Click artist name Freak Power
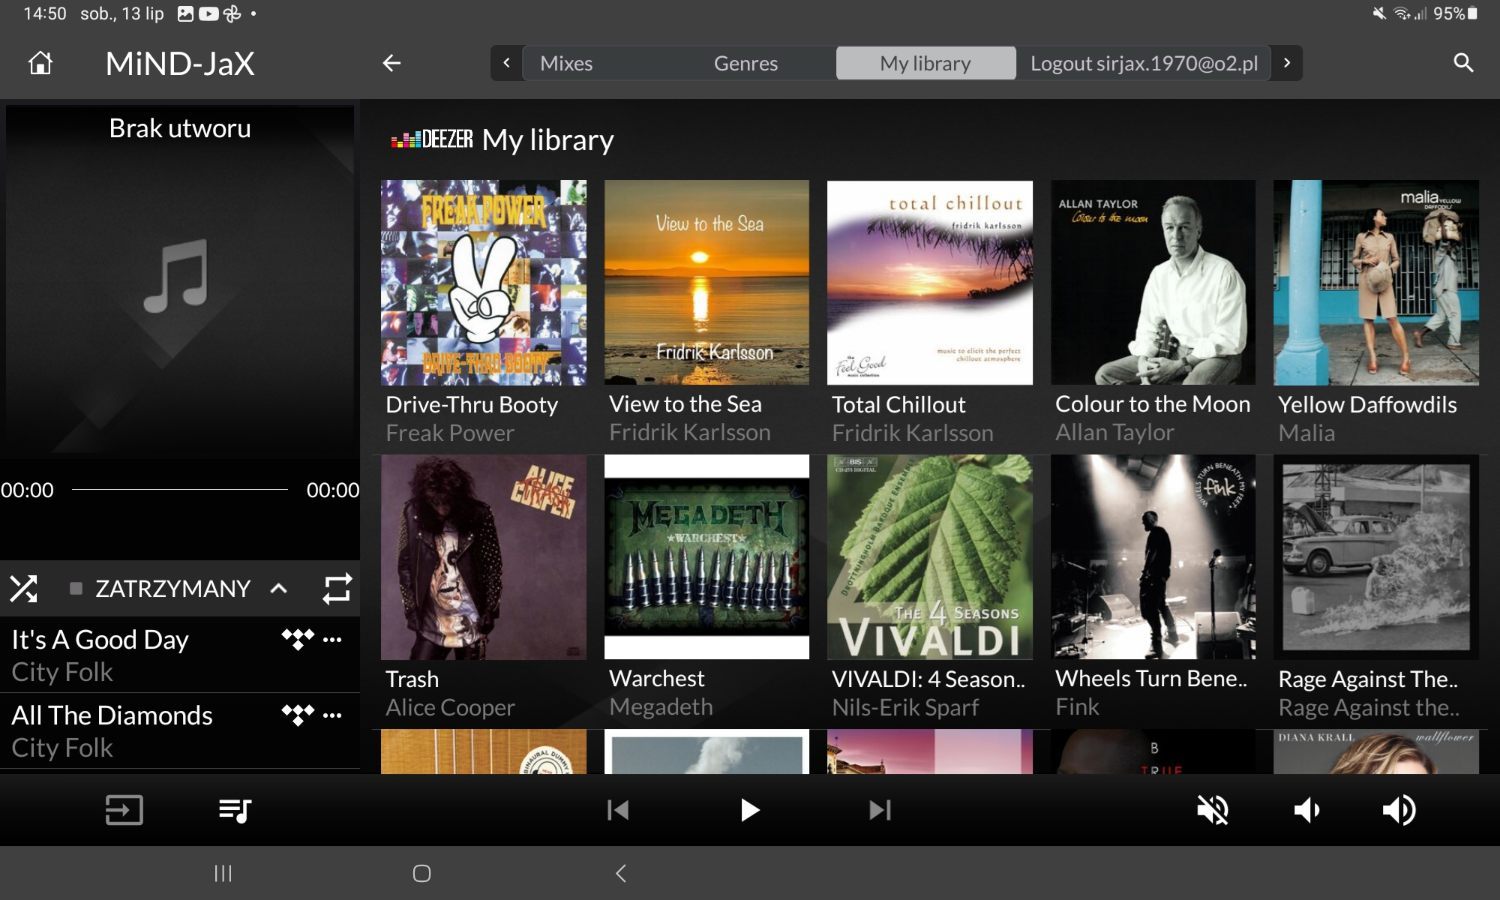Image resolution: width=1500 pixels, height=900 pixels. point(450,433)
